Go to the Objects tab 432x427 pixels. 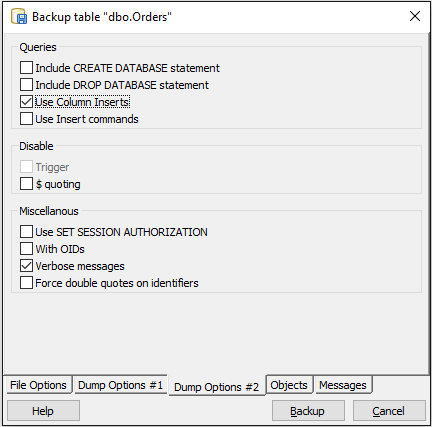click(x=289, y=385)
